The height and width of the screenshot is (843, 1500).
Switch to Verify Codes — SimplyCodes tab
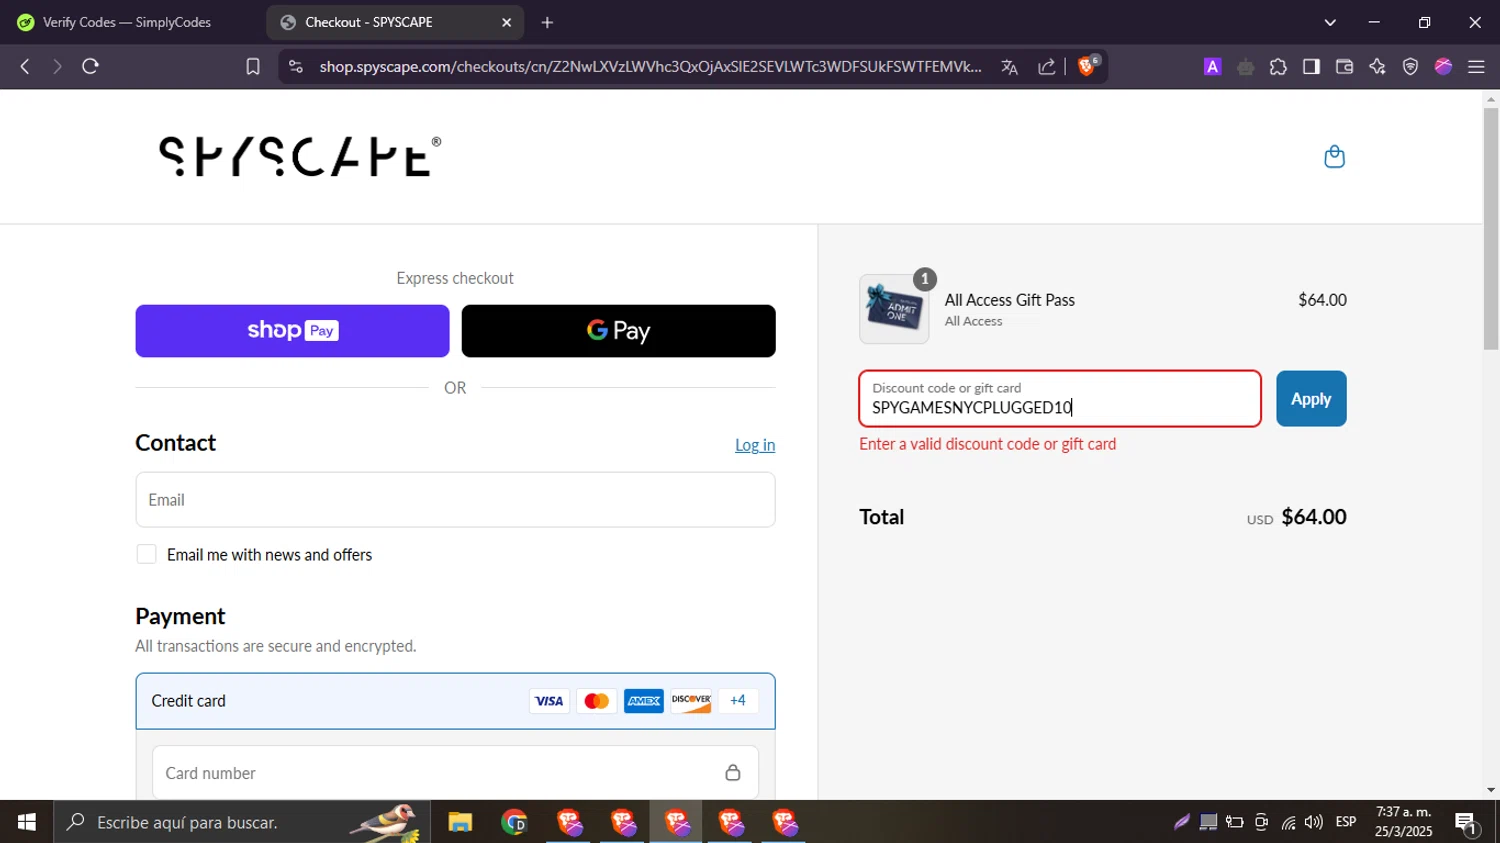[x=128, y=22]
